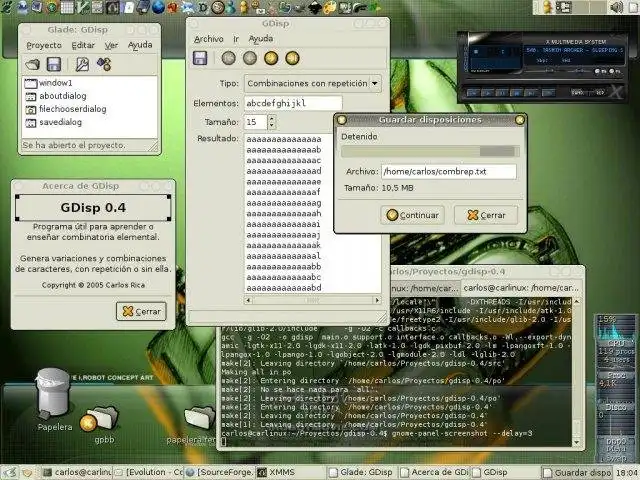Click XMMS pause button

[x=502, y=93]
